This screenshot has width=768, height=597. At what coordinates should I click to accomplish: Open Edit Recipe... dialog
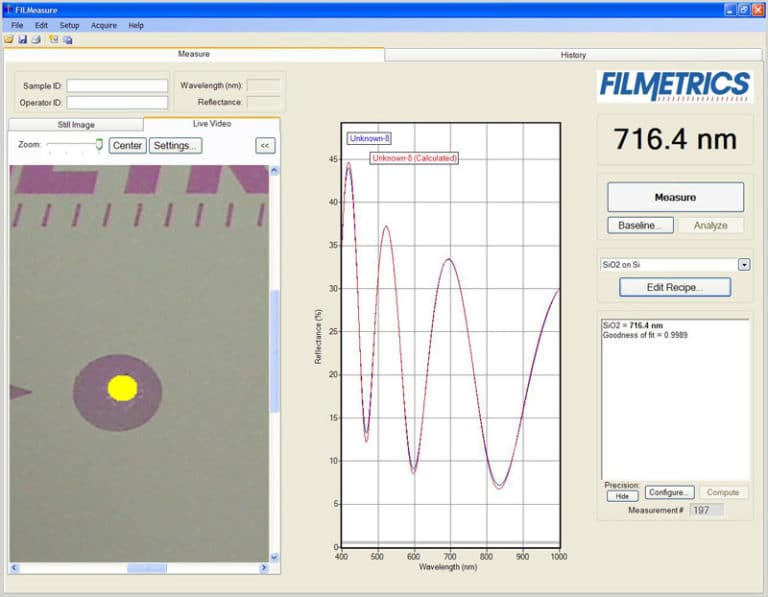click(674, 287)
